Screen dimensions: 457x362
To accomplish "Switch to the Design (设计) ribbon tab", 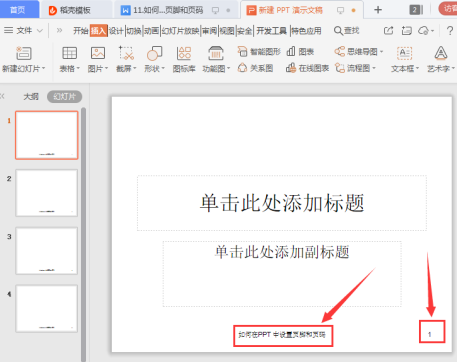I will (116, 31).
